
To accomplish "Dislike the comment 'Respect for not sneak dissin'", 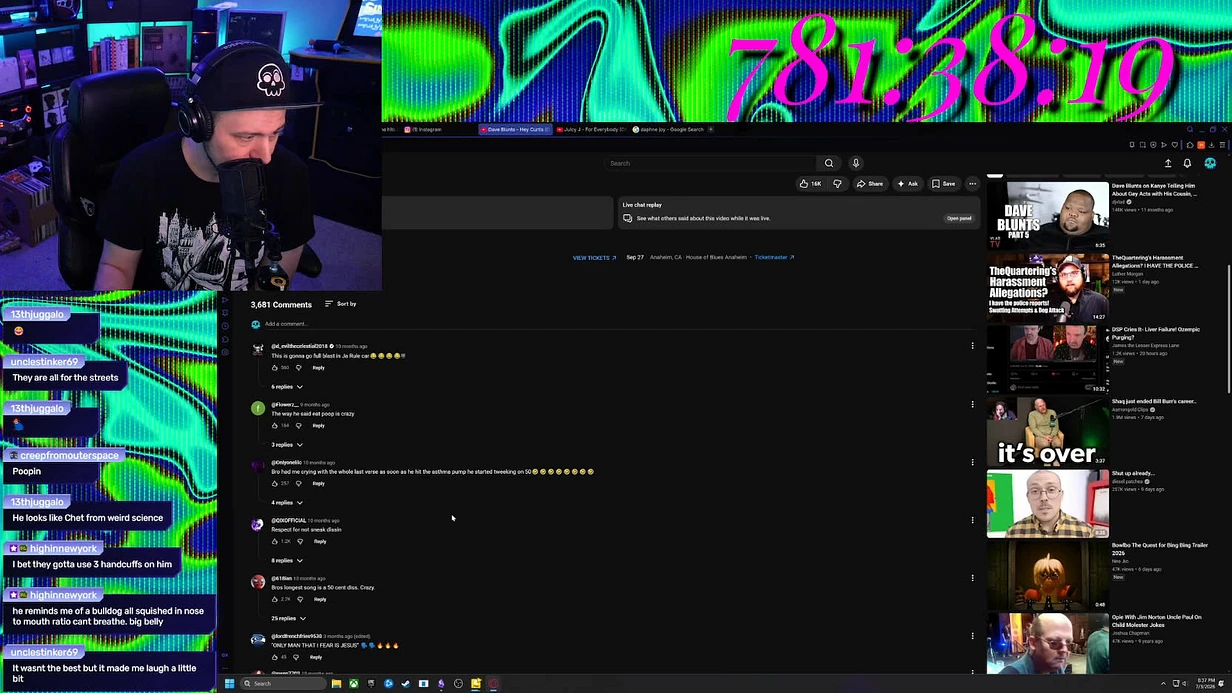I will [299, 541].
